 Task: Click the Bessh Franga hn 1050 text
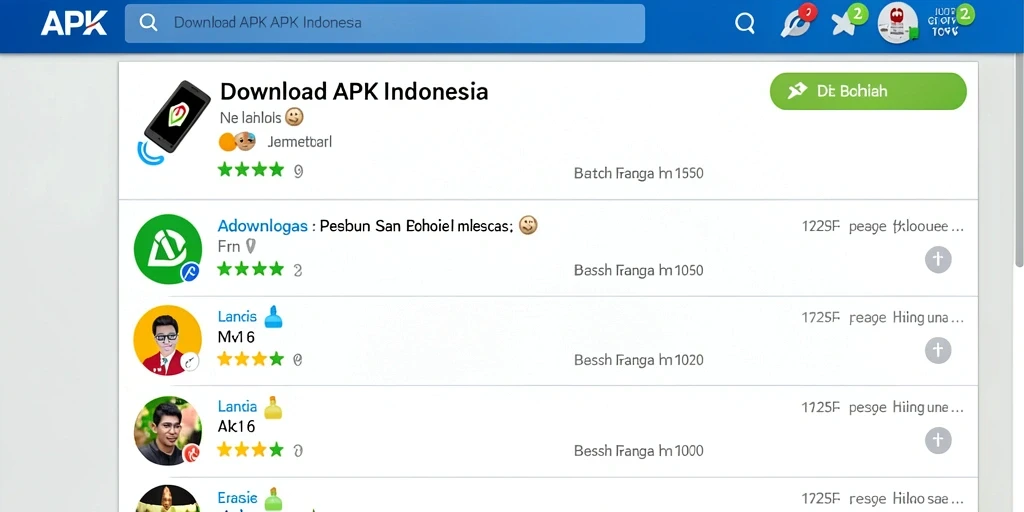(x=638, y=270)
